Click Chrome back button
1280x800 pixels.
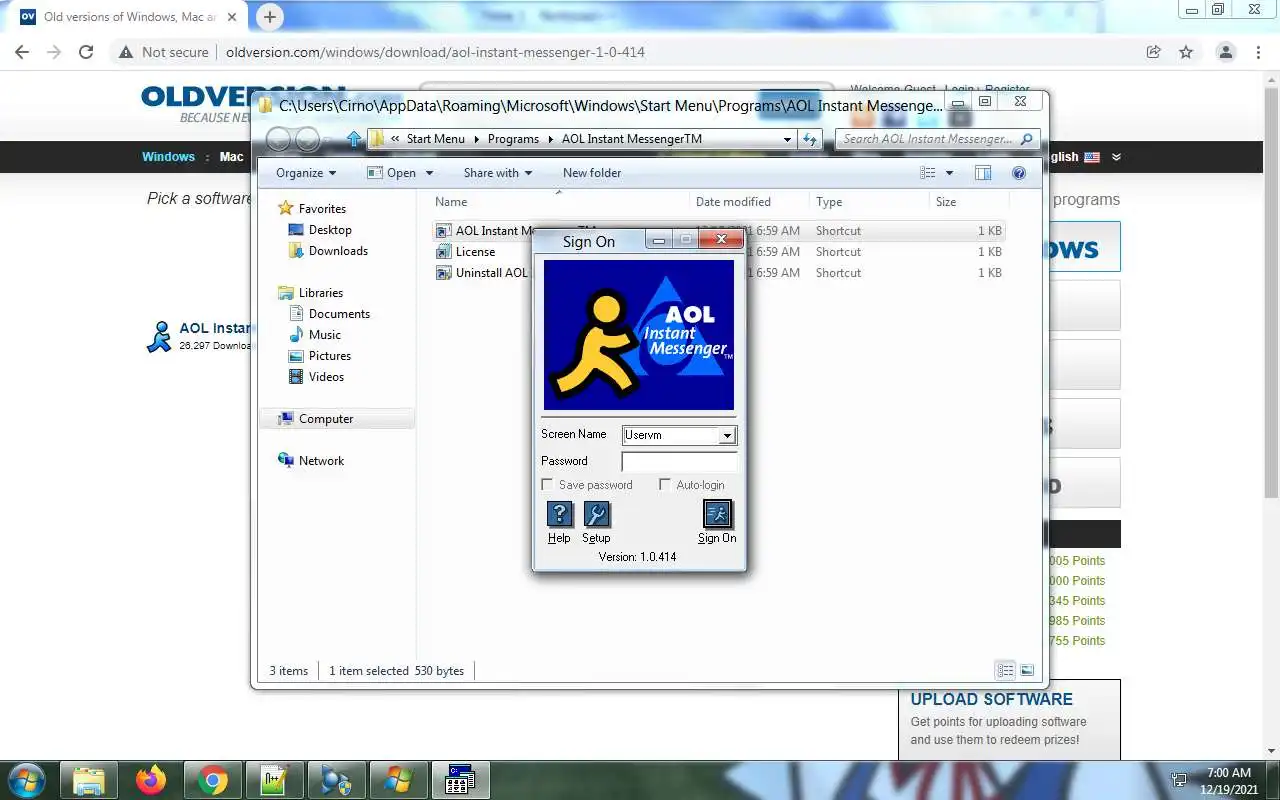(x=22, y=52)
